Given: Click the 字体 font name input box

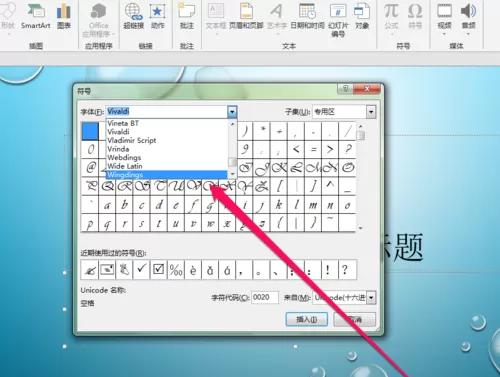Looking at the screenshot, I should coord(167,112).
